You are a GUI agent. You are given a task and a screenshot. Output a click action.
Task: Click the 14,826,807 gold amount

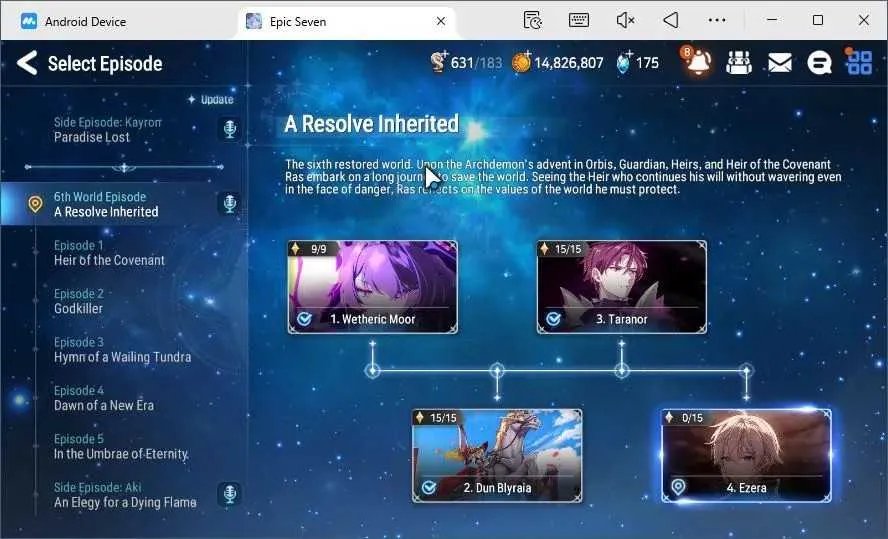(569, 63)
